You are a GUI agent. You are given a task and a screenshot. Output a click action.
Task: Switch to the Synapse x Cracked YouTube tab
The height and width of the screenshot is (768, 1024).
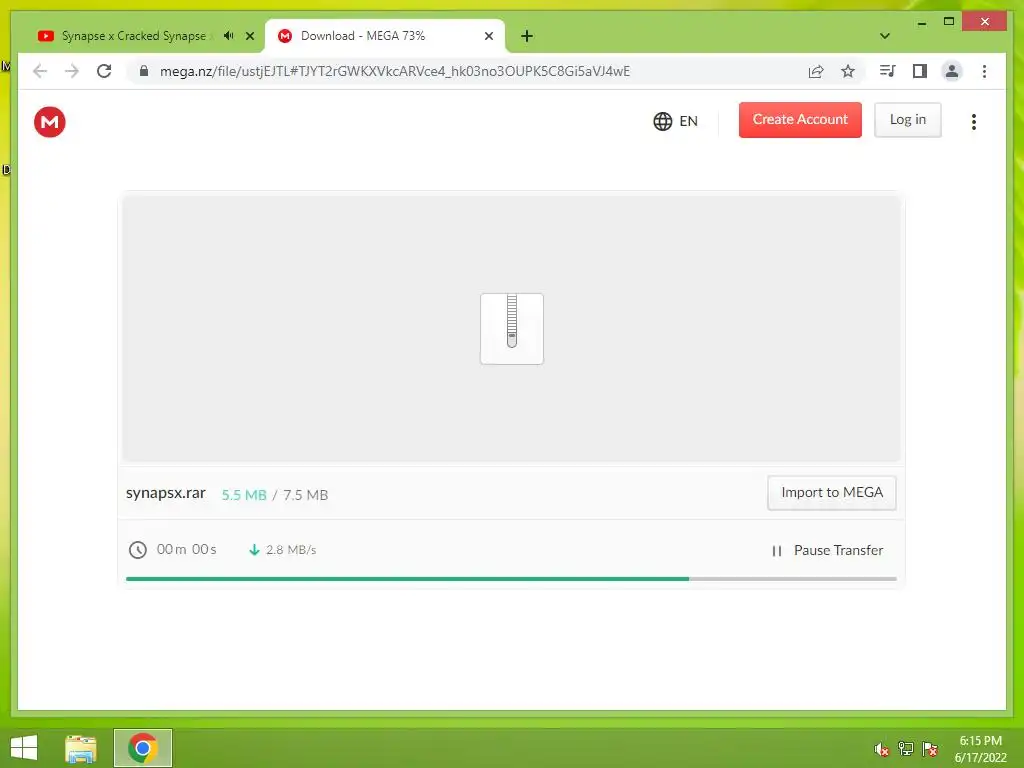[x=134, y=36]
